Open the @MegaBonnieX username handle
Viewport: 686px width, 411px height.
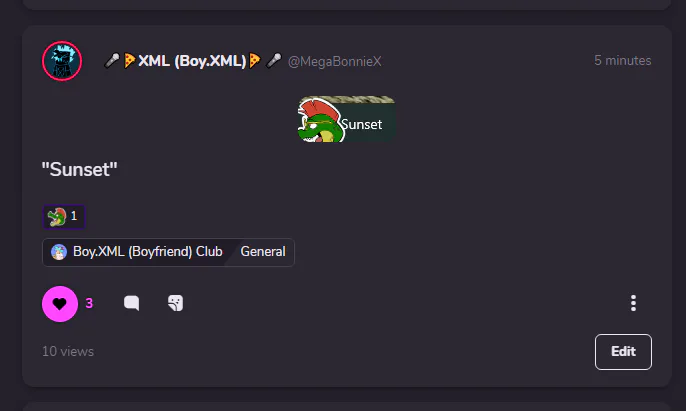pos(334,61)
